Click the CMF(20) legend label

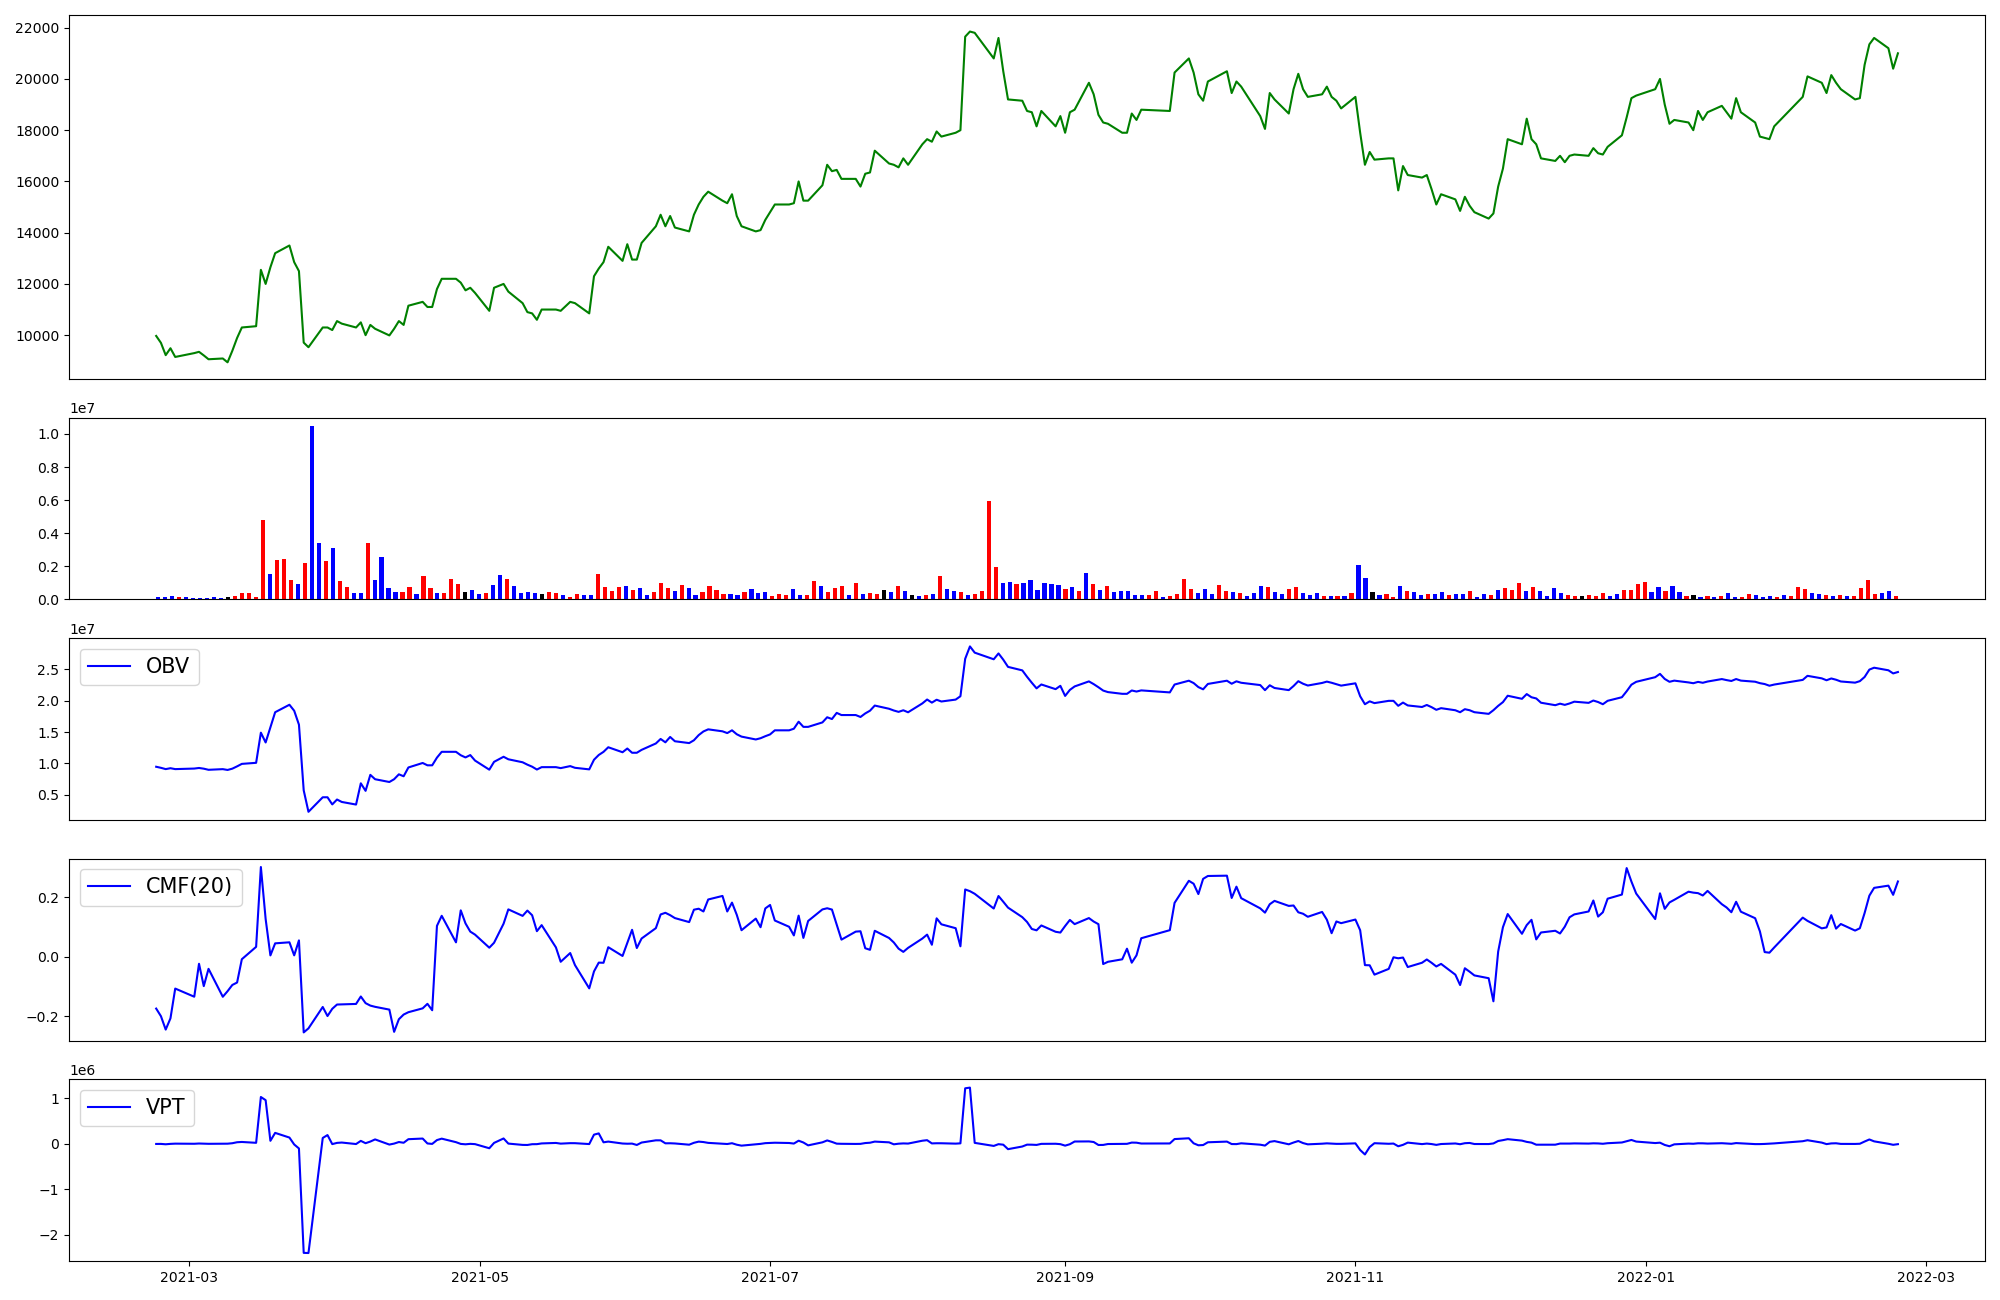click(188, 886)
